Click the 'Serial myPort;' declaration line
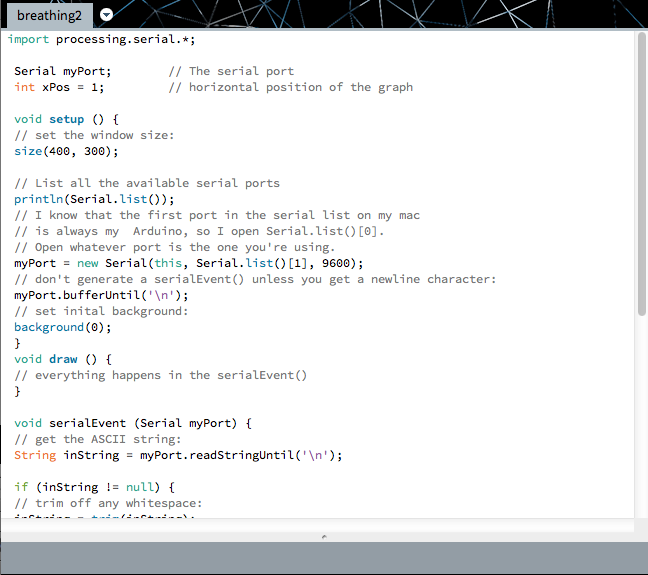 pos(63,71)
